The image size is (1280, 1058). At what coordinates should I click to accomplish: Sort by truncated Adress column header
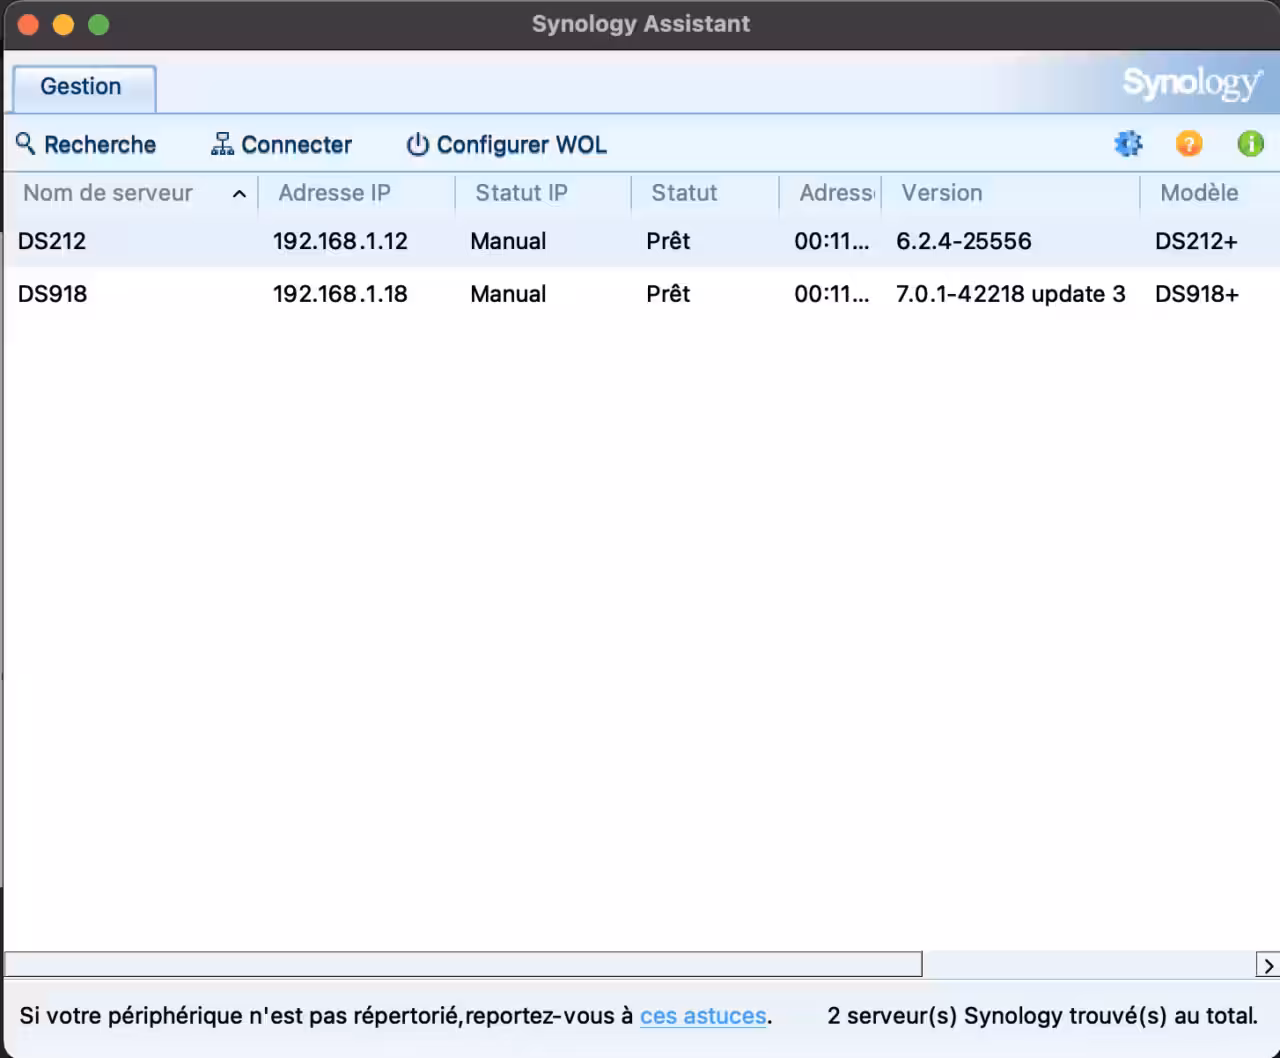pyautogui.click(x=837, y=193)
